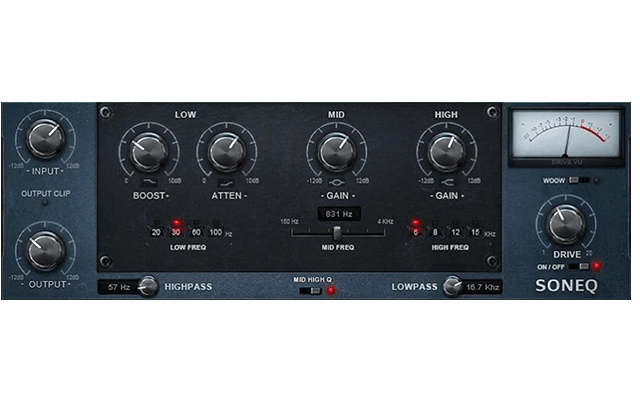Image resolution: width=640 pixels, height=400 pixels.
Task: Click the ATTEN label
Action: coord(229,196)
